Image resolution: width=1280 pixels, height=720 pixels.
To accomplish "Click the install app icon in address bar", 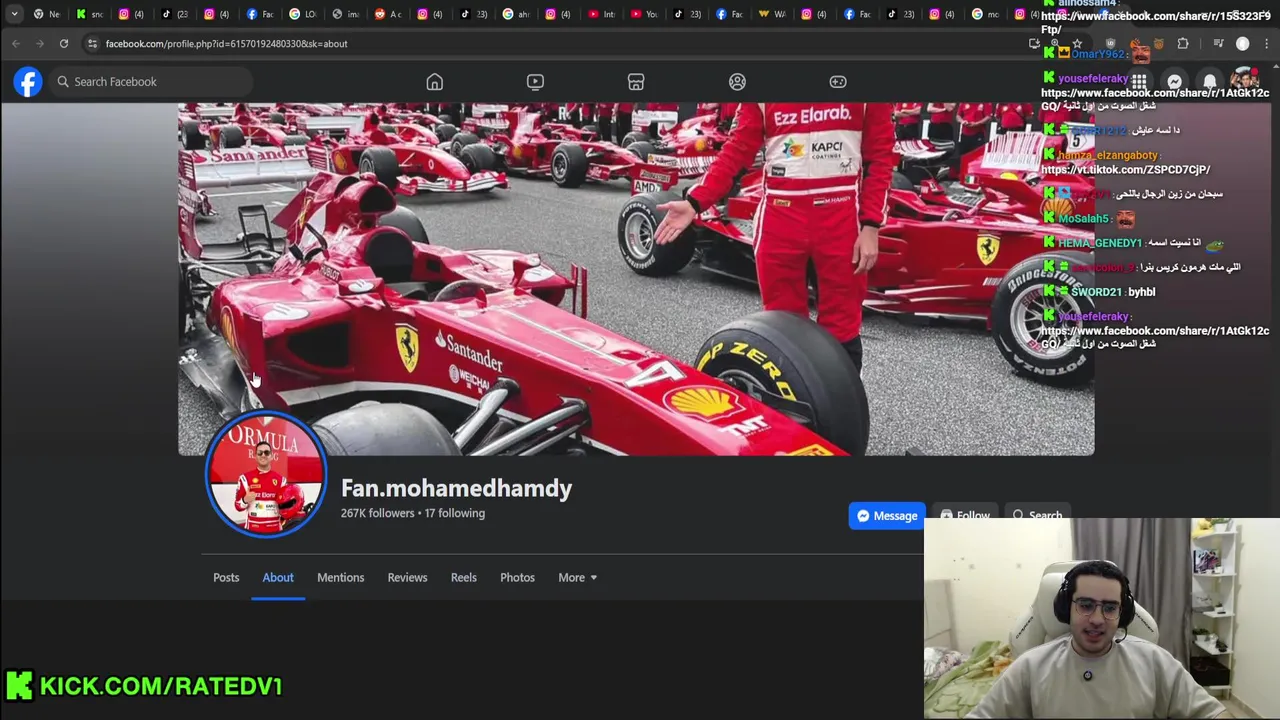I will click(x=1034, y=44).
